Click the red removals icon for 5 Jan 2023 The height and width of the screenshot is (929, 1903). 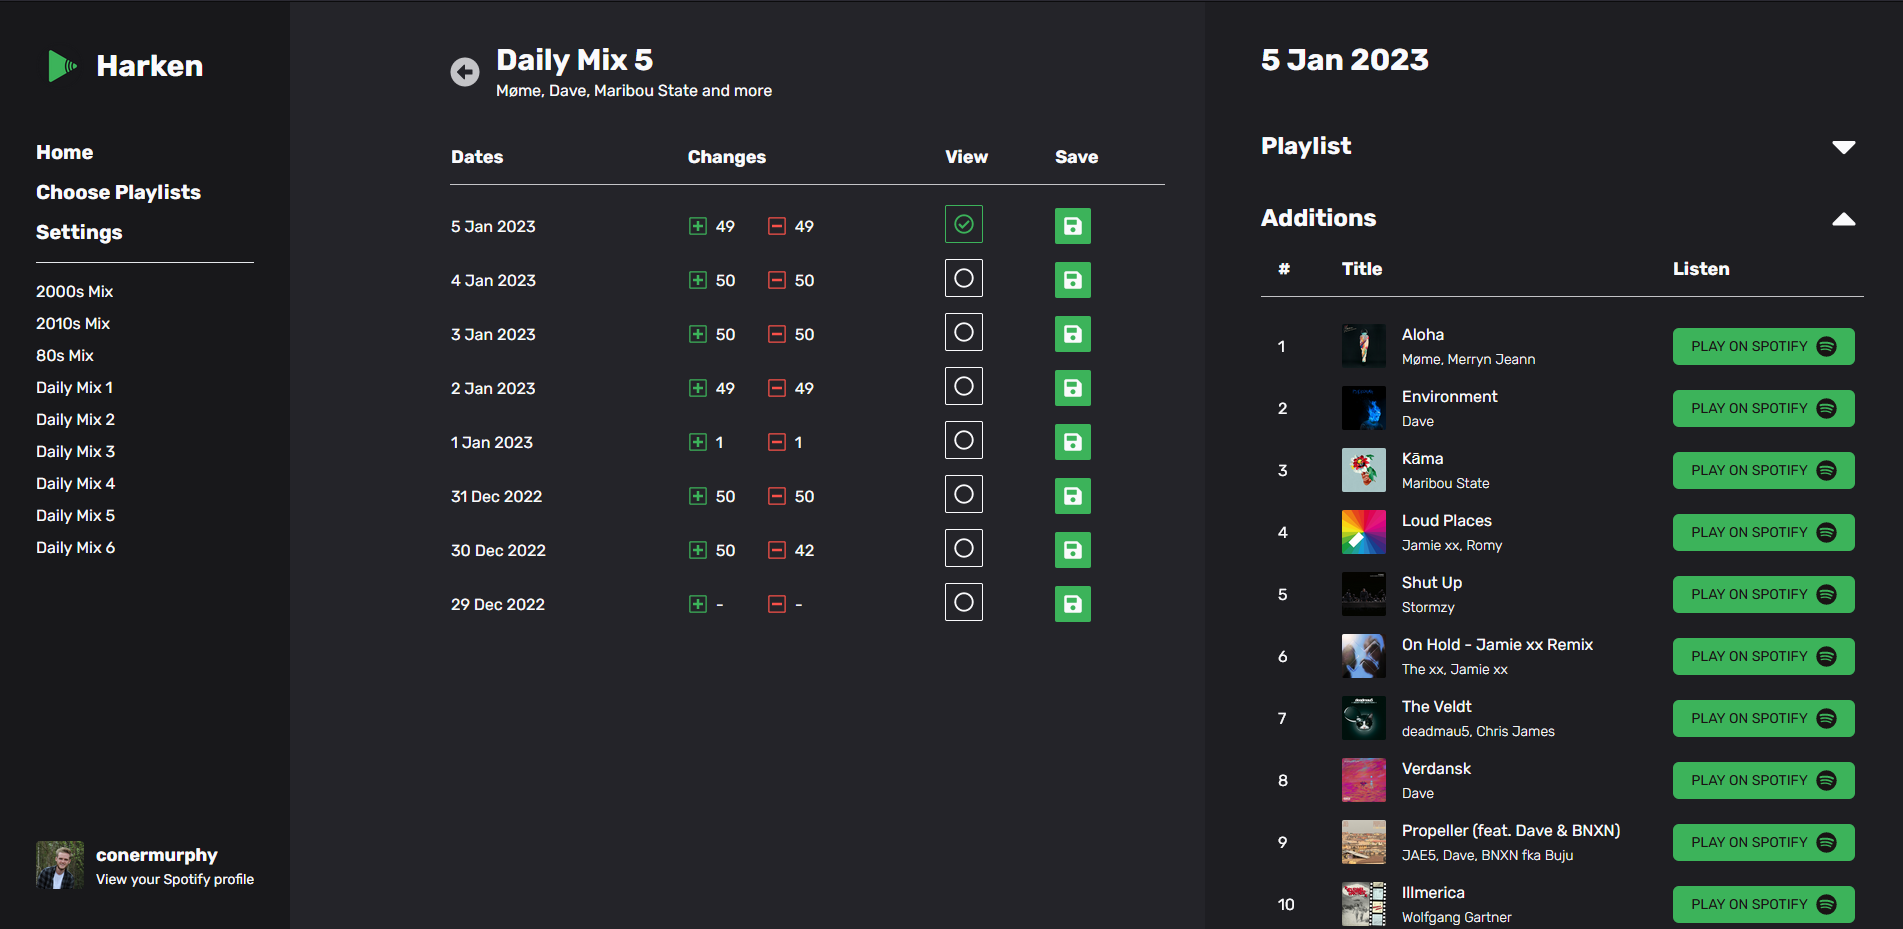tap(777, 226)
